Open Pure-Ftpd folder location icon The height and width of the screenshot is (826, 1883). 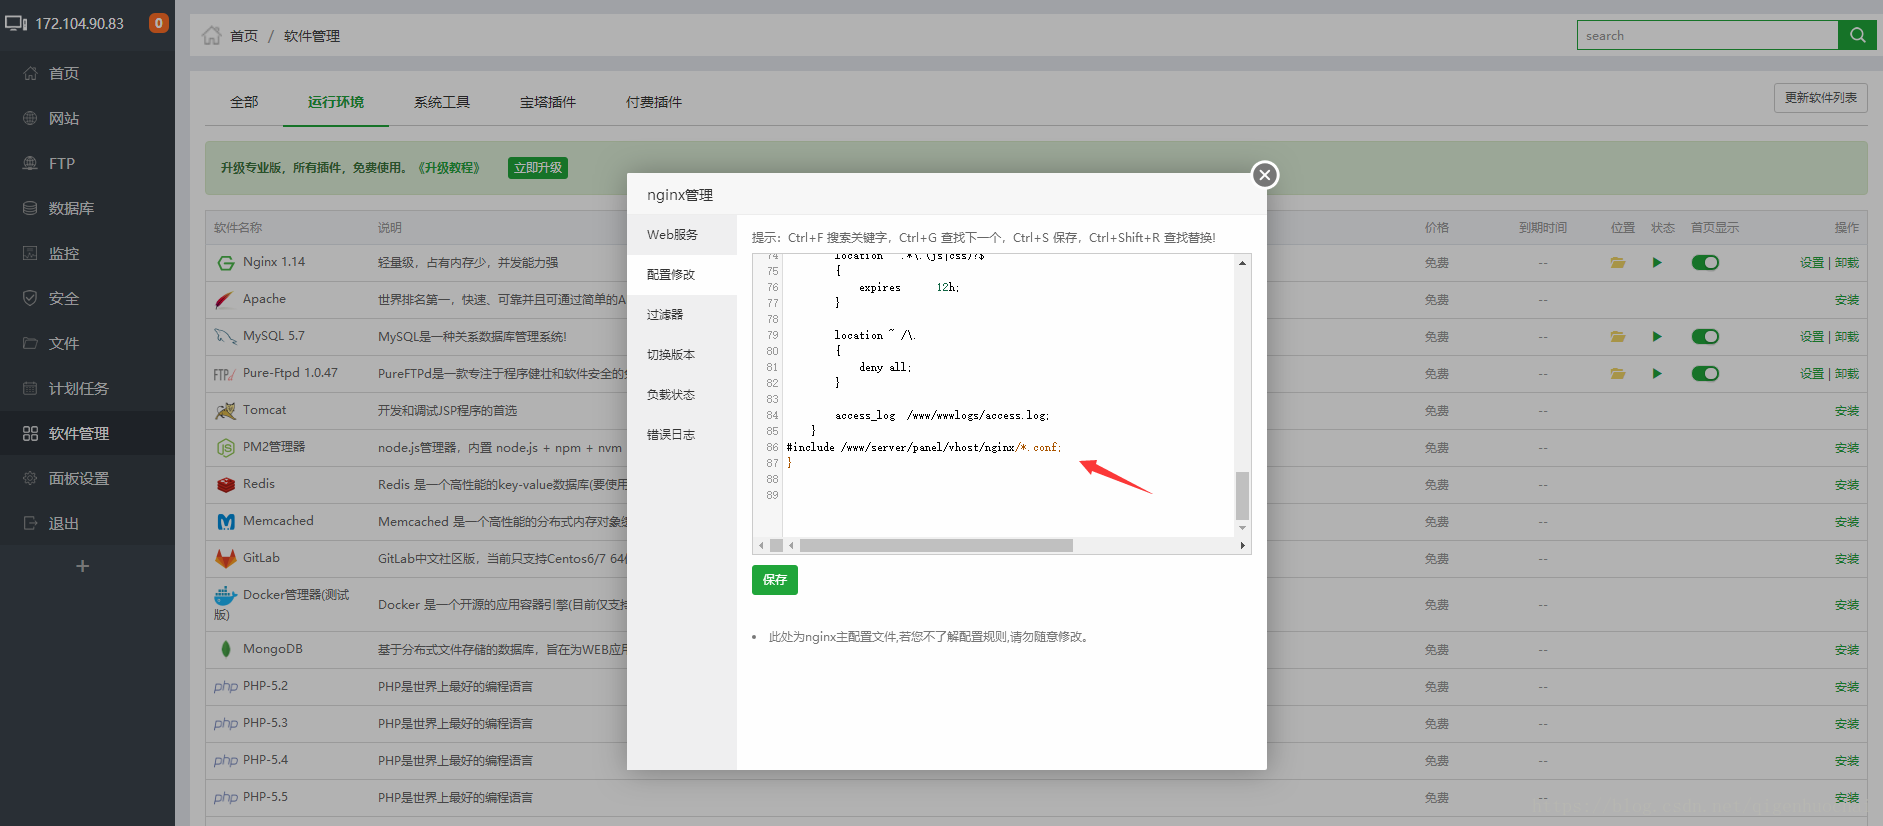pos(1617,374)
